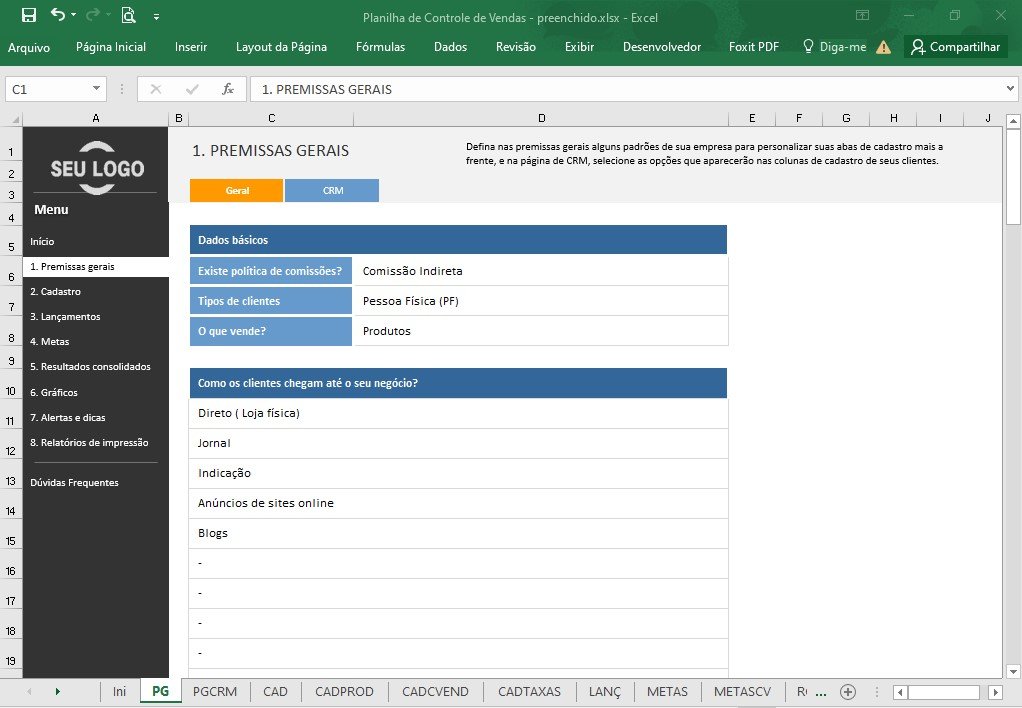Click the vertical scrollbar down arrow
The width and height of the screenshot is (1022, 708).
click(x=1013, y=671)
